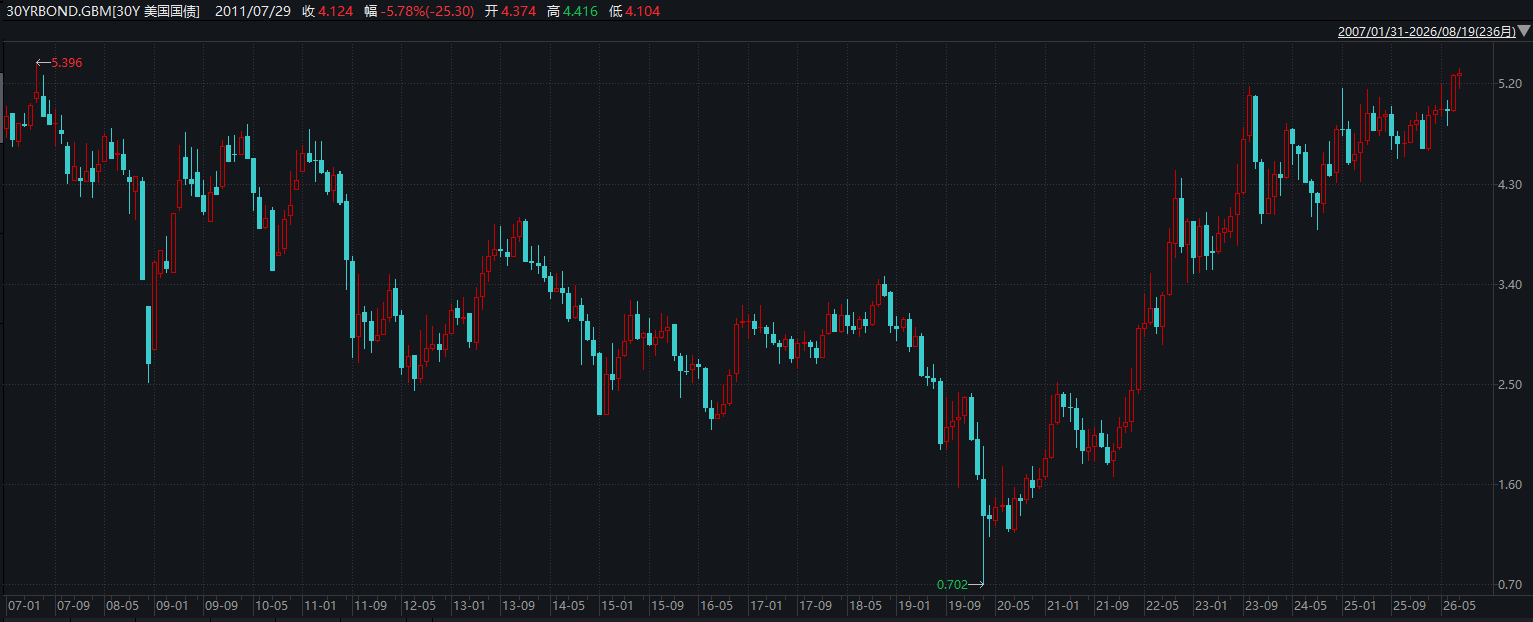Select the 11-09 time axis label

(370, 606)
